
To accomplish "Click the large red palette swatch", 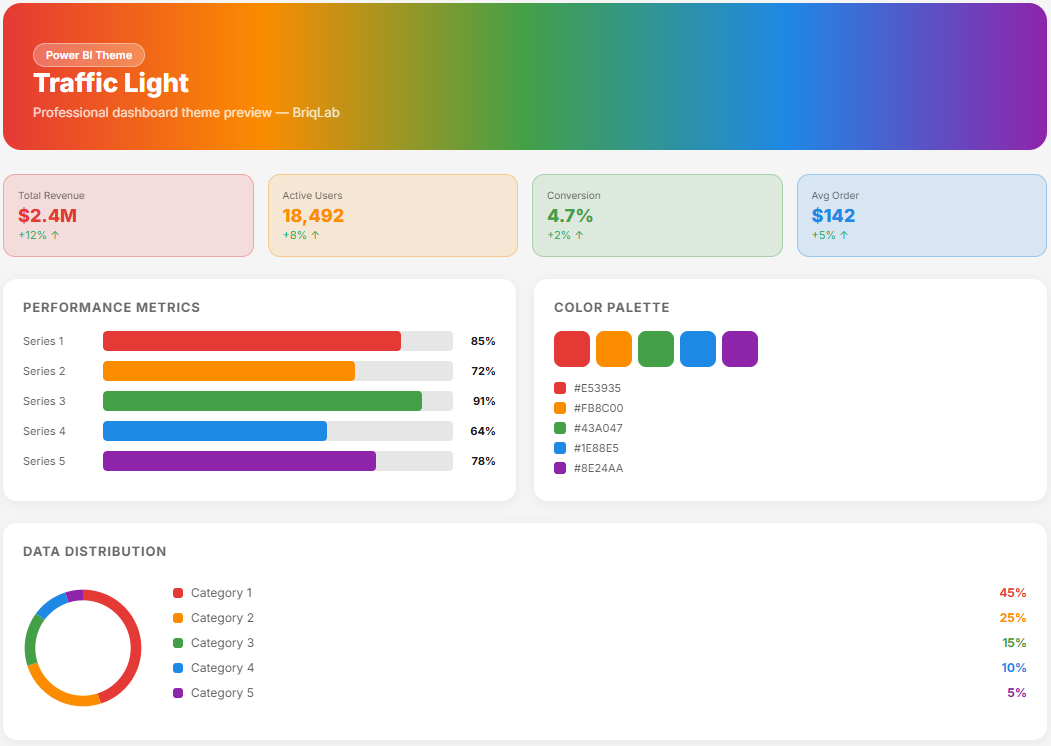I will coord(572,349).
